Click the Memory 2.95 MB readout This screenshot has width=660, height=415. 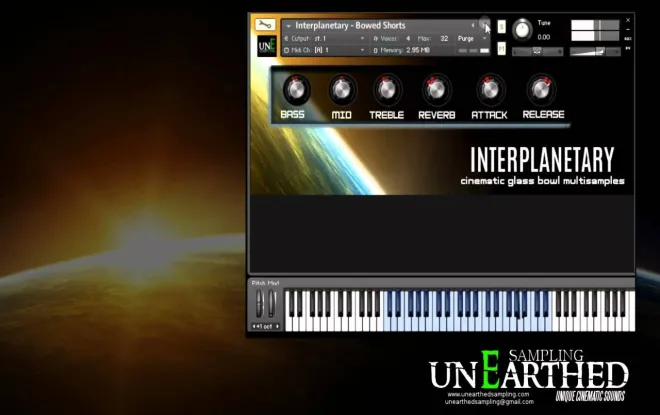[x=402, y=50]
